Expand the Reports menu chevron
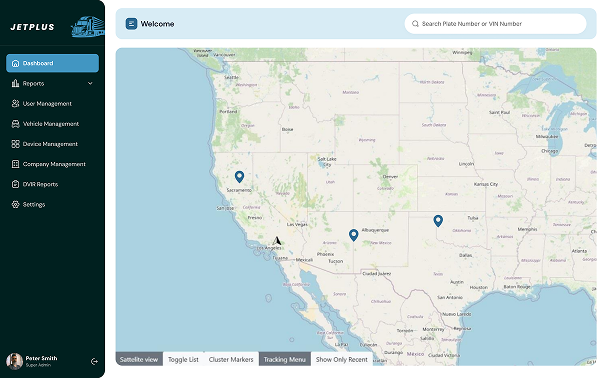 click(x=90, y=83)
